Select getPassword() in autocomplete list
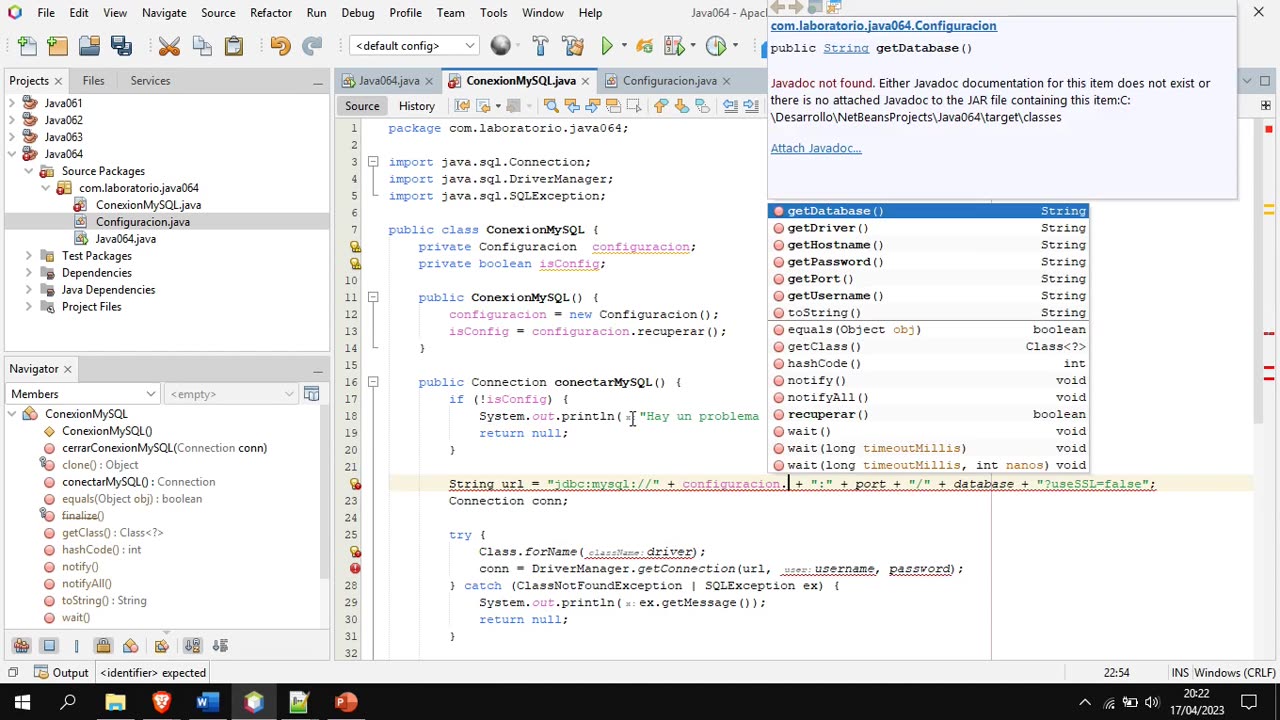 928,262
